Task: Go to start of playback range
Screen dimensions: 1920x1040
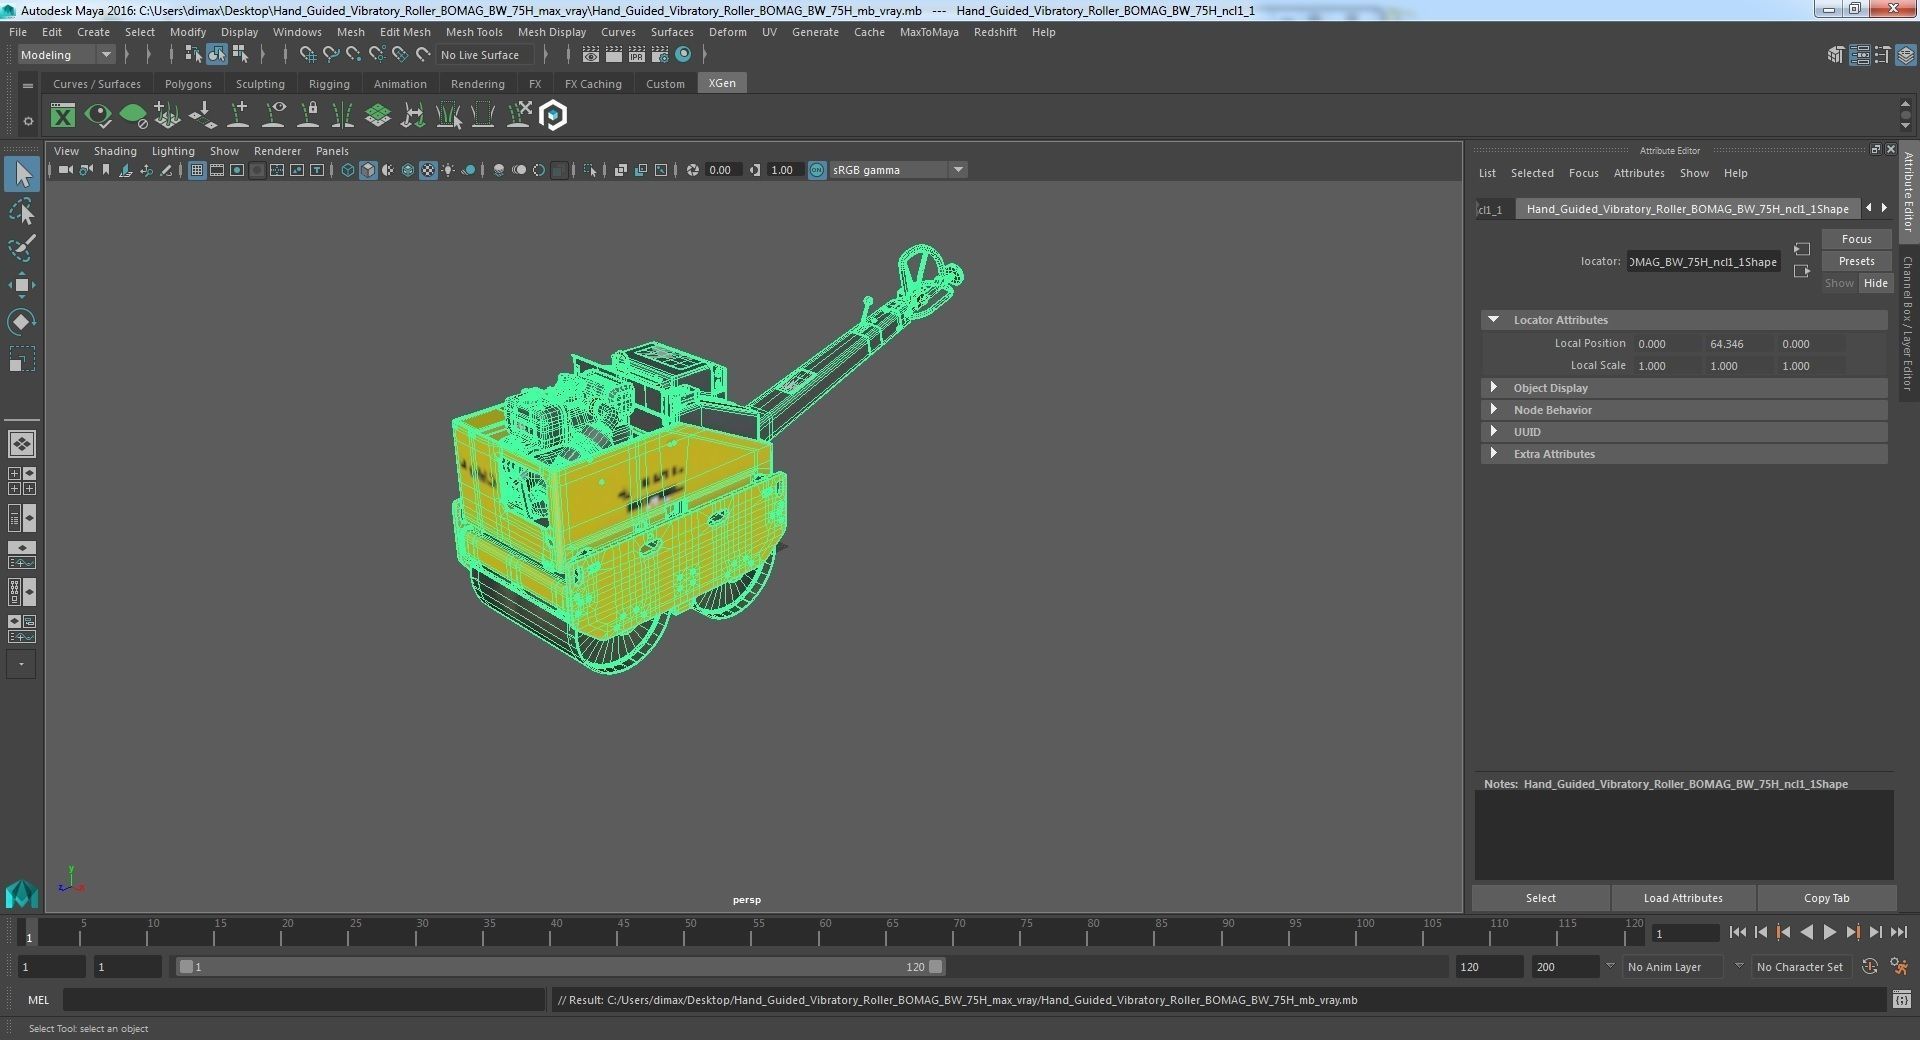Action: 1738,933
